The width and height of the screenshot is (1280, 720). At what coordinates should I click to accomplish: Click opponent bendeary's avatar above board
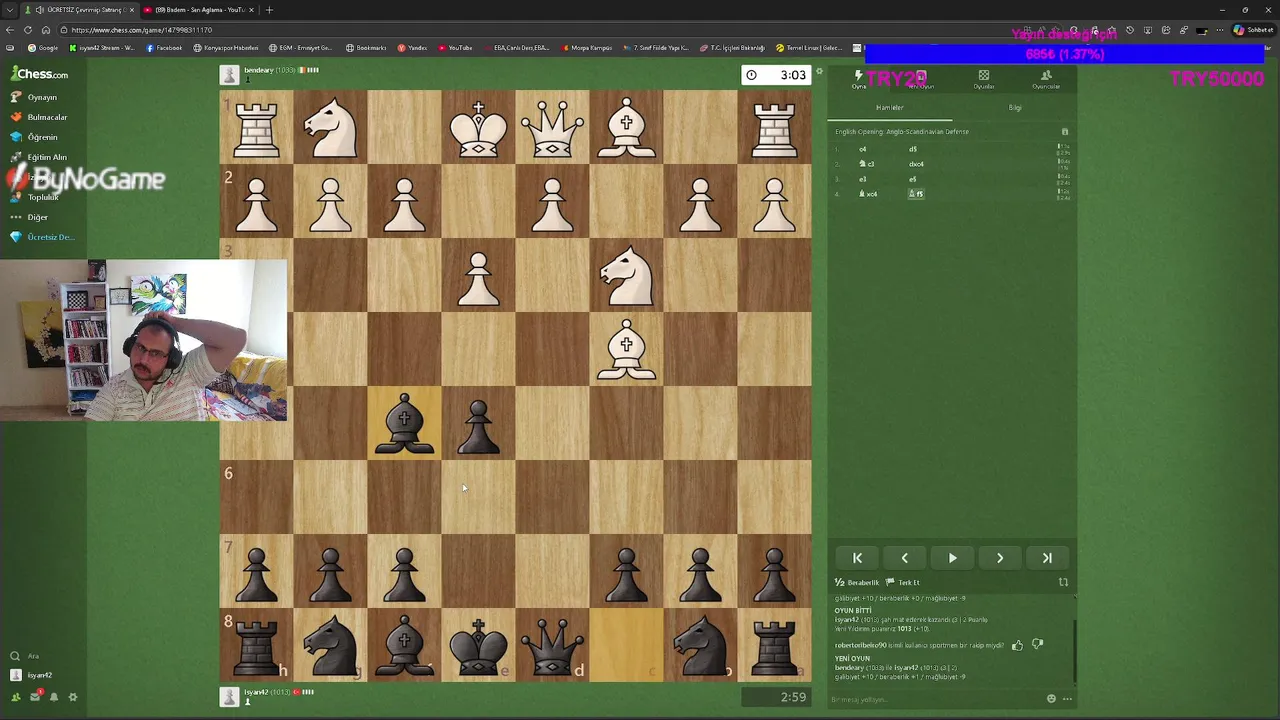(229, 75)
